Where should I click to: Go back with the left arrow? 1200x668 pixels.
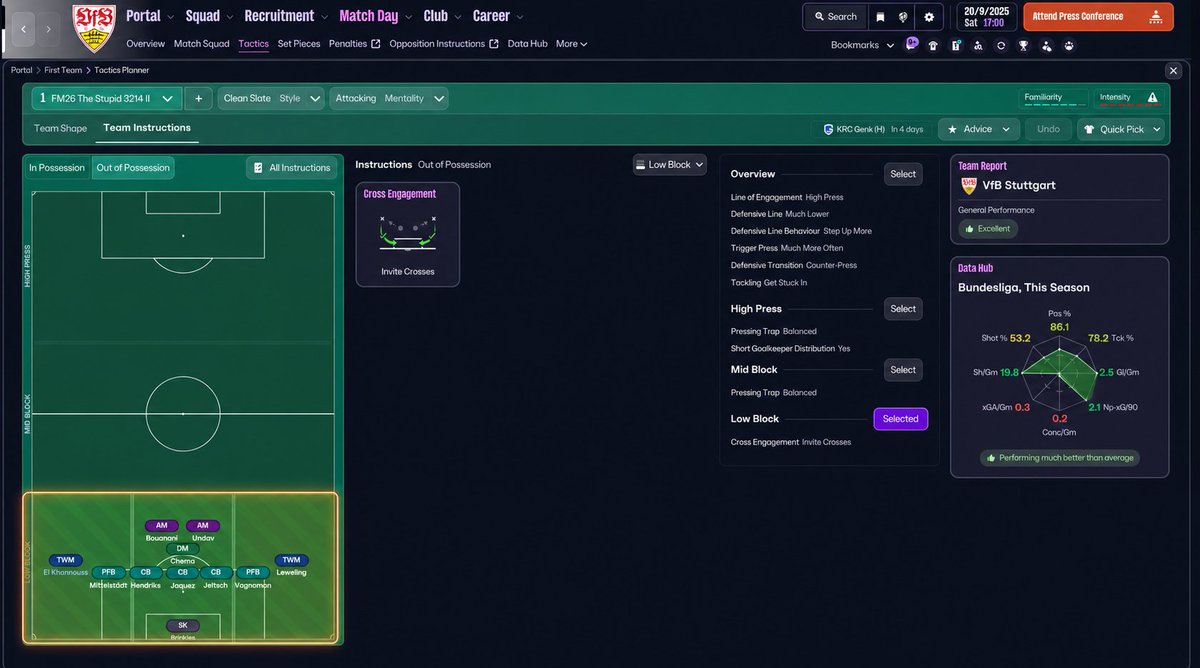(22, 29)
